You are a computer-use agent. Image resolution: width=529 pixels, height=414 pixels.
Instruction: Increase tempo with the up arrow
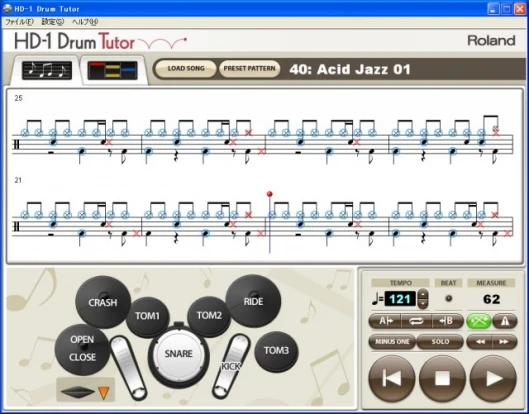[423, 295]
